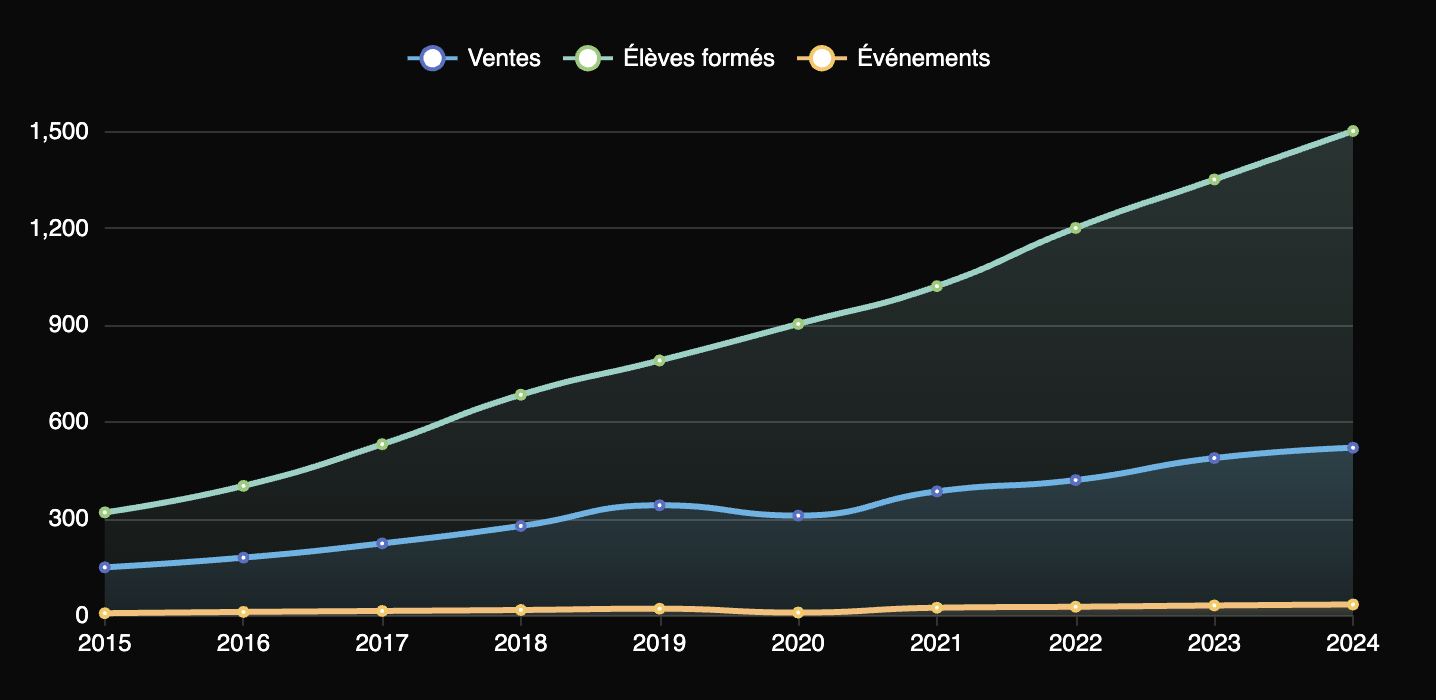The image size is (1436, 700).
Task: Click the Élèves formés 2018 data point
Action: pos(521,395)
